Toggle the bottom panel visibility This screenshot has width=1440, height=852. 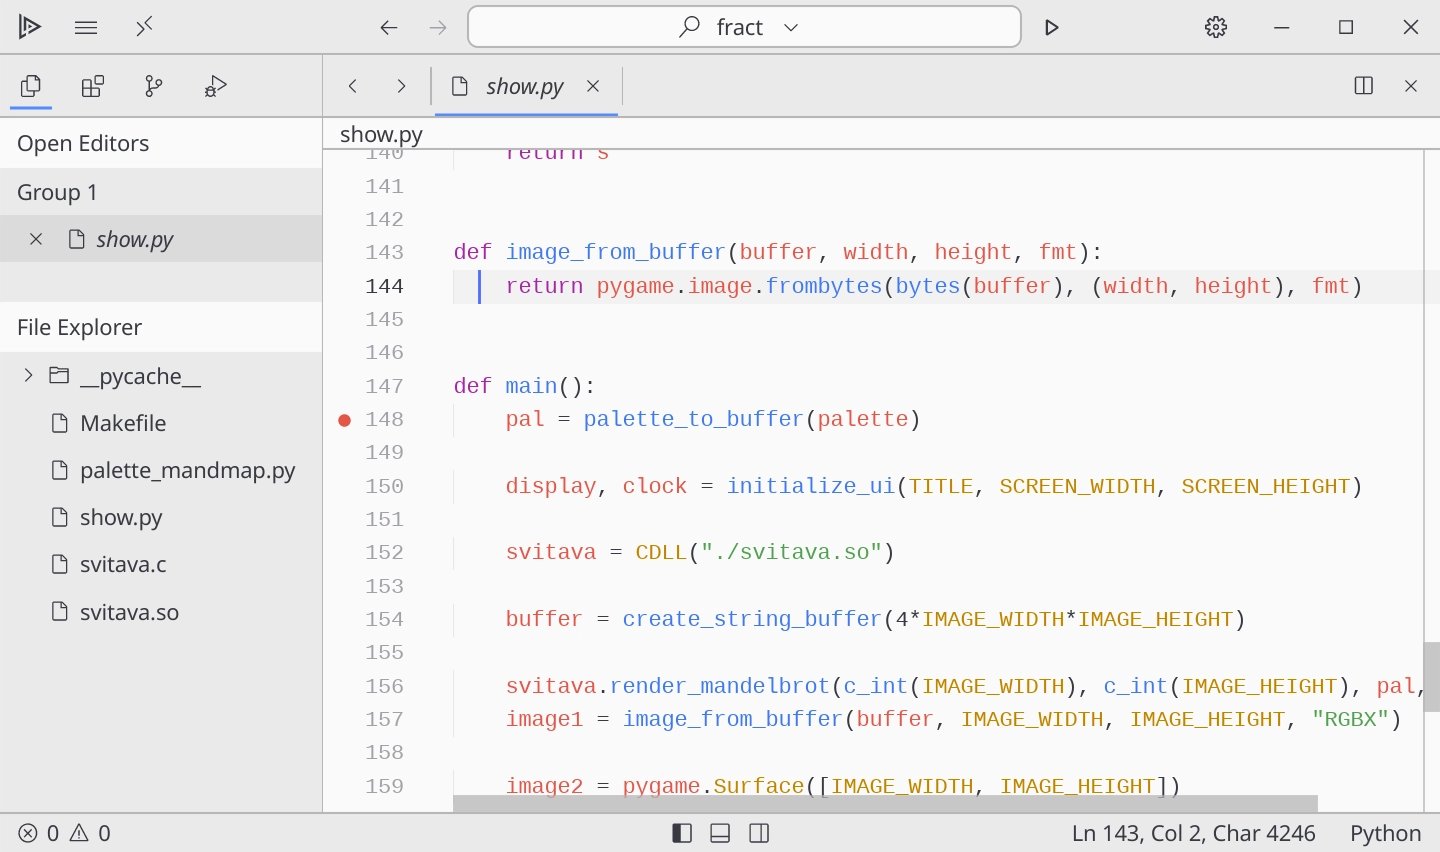tap(720, 833)
